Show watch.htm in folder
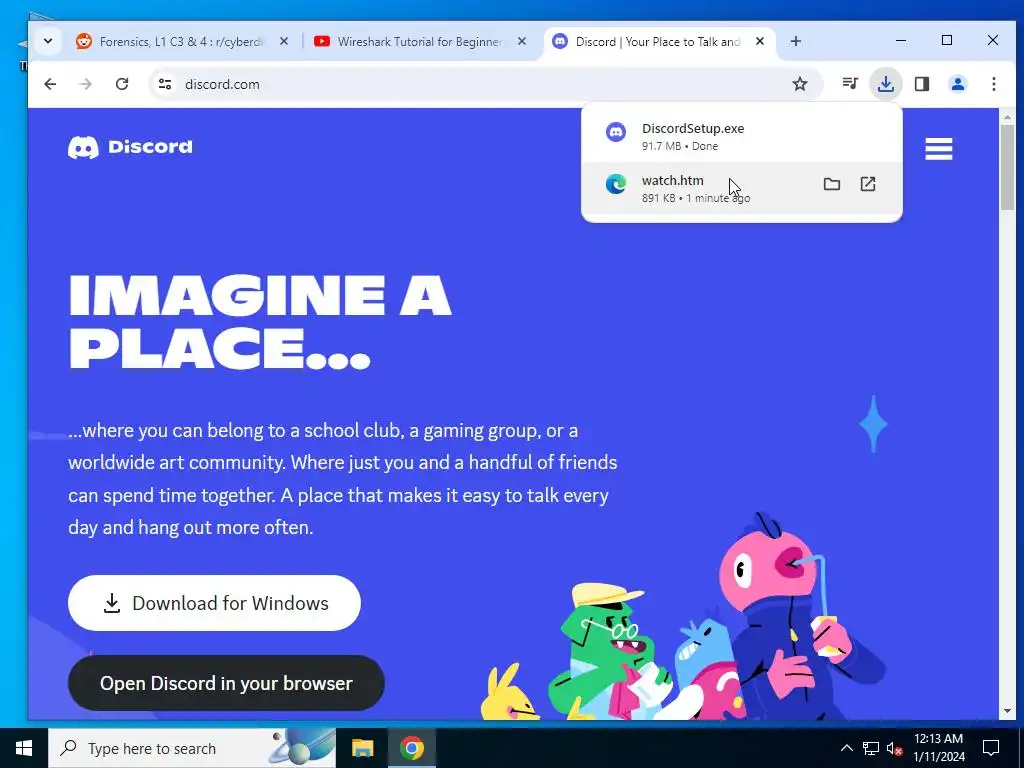The image size is (1024, 768). (831, 184)
